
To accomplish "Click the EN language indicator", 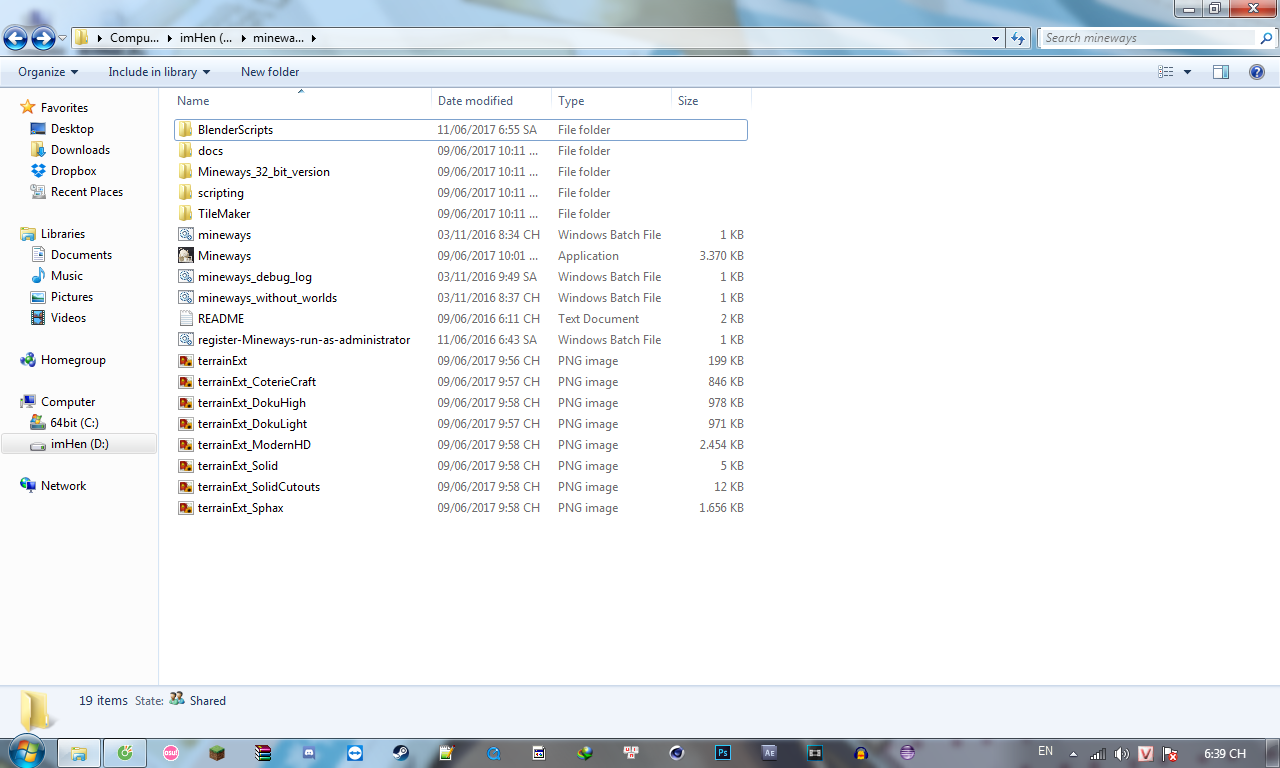I will [x=1045, y=751].
